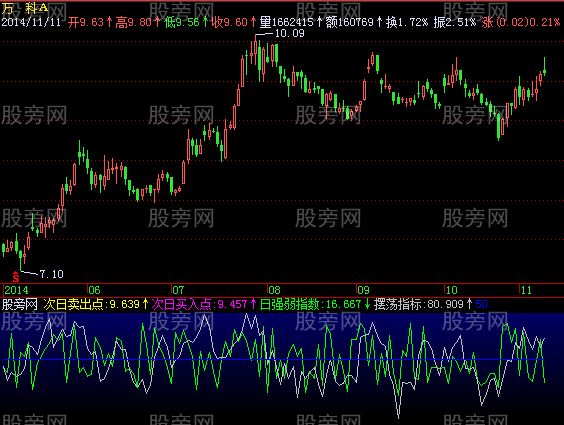Click the 2014 year axis label
The image size is (564, 425).
[16, 290]
